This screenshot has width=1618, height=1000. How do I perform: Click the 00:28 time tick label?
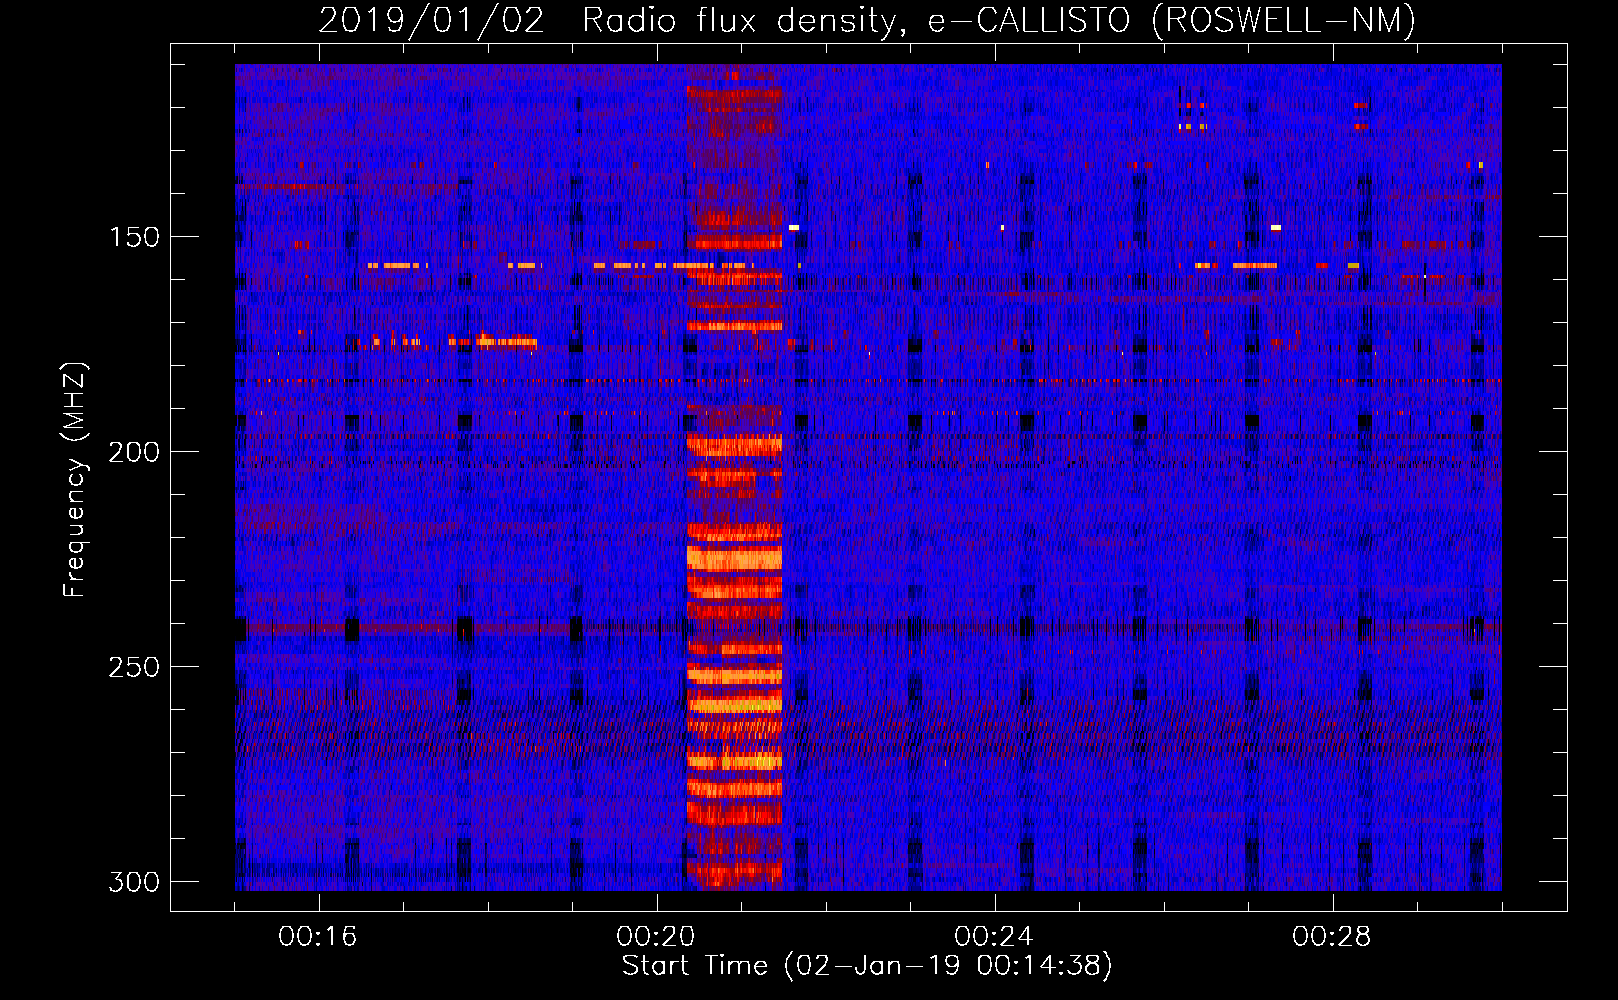coord(1332,937)
